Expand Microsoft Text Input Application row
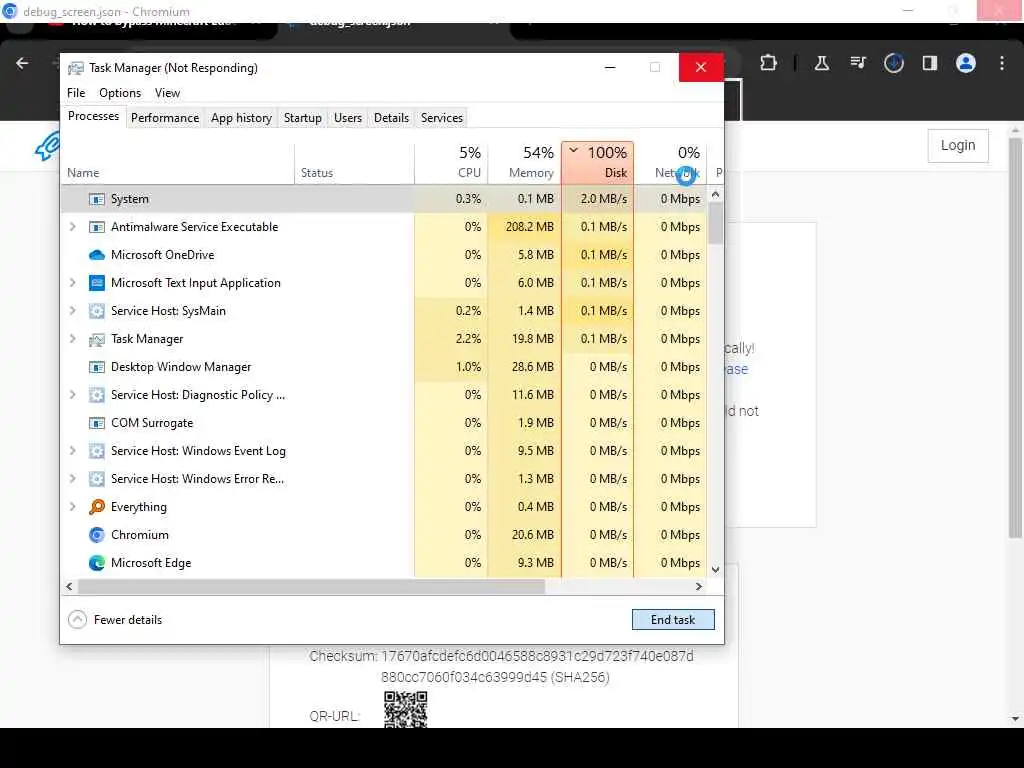Viewport: 1024px width, 768px height. click(72, 283)
